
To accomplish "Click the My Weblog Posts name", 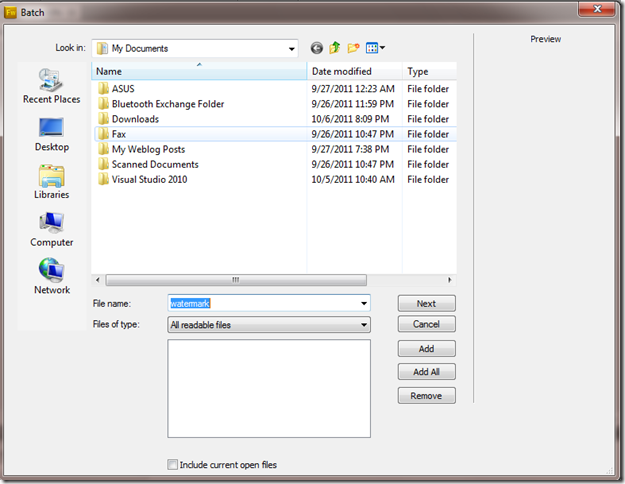I will click(148, 149).
